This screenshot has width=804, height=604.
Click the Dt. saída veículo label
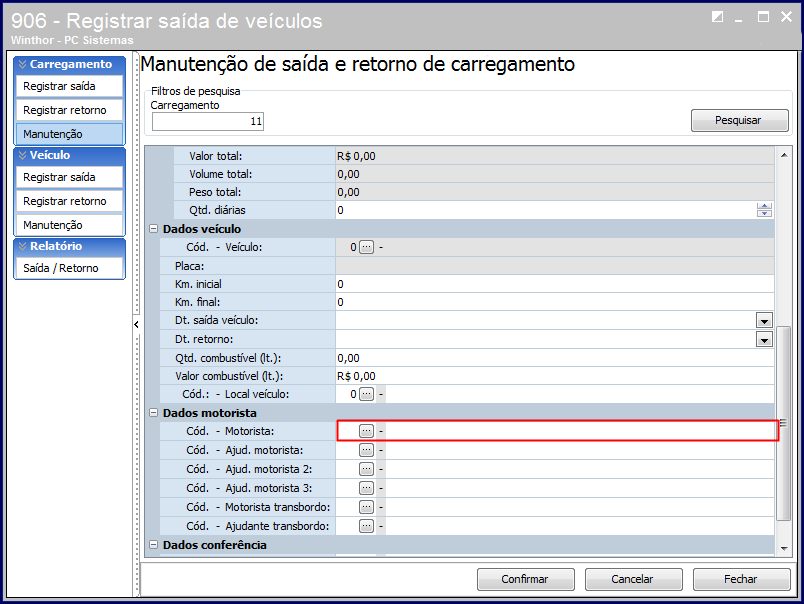[x=216, y=320]
